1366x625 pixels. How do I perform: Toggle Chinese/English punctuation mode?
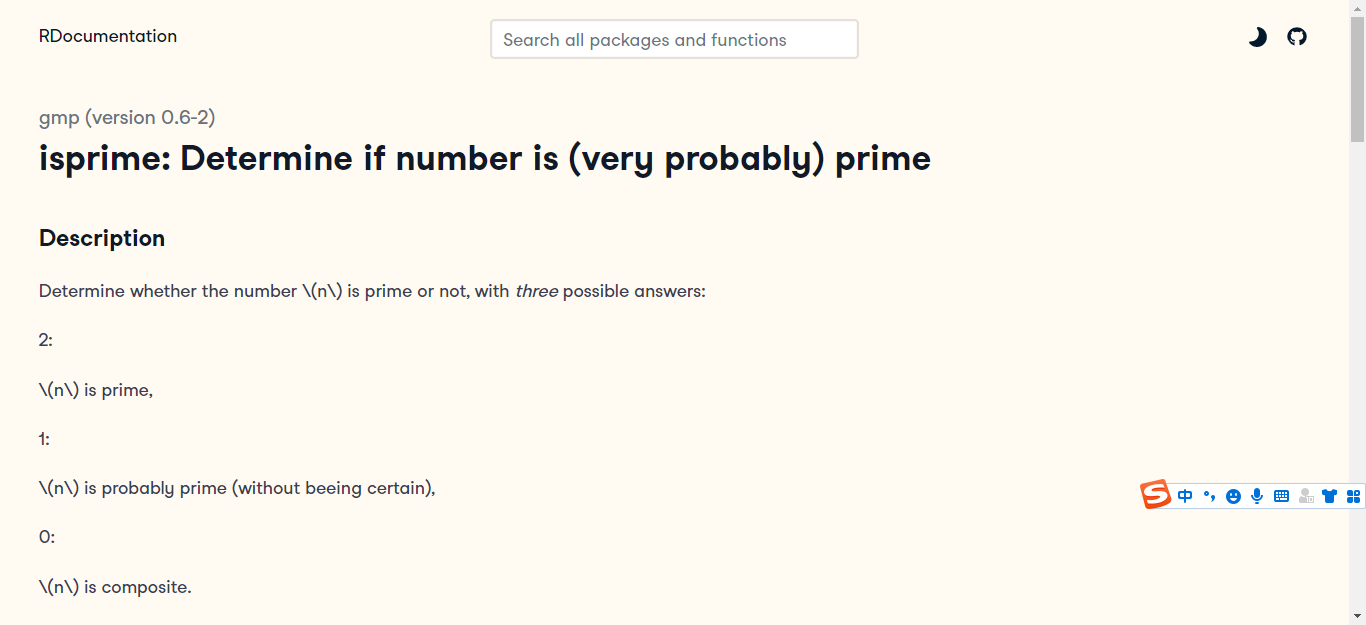tap(1209, 495)
